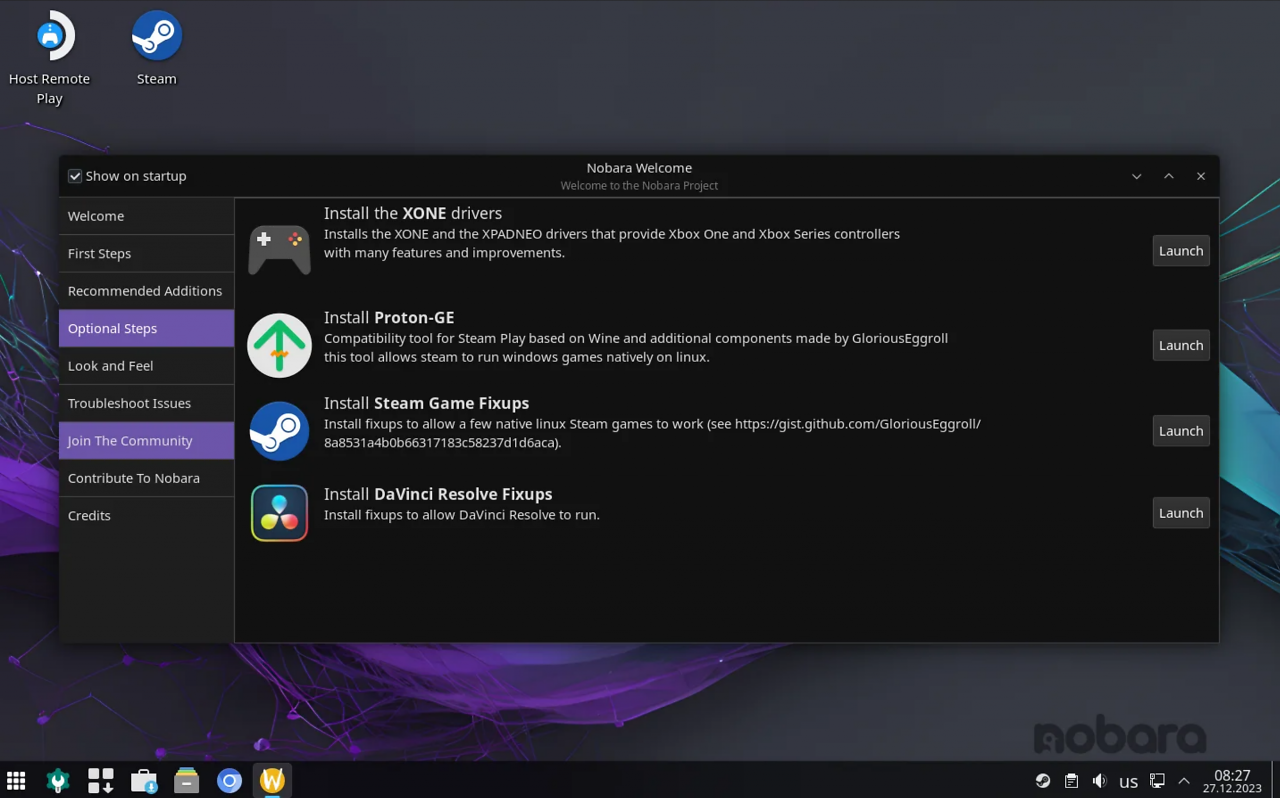This screenshot has height=798, width=1280.
Task: Open the volume speaker tray icon
Action: click(x=1100, y=781)
